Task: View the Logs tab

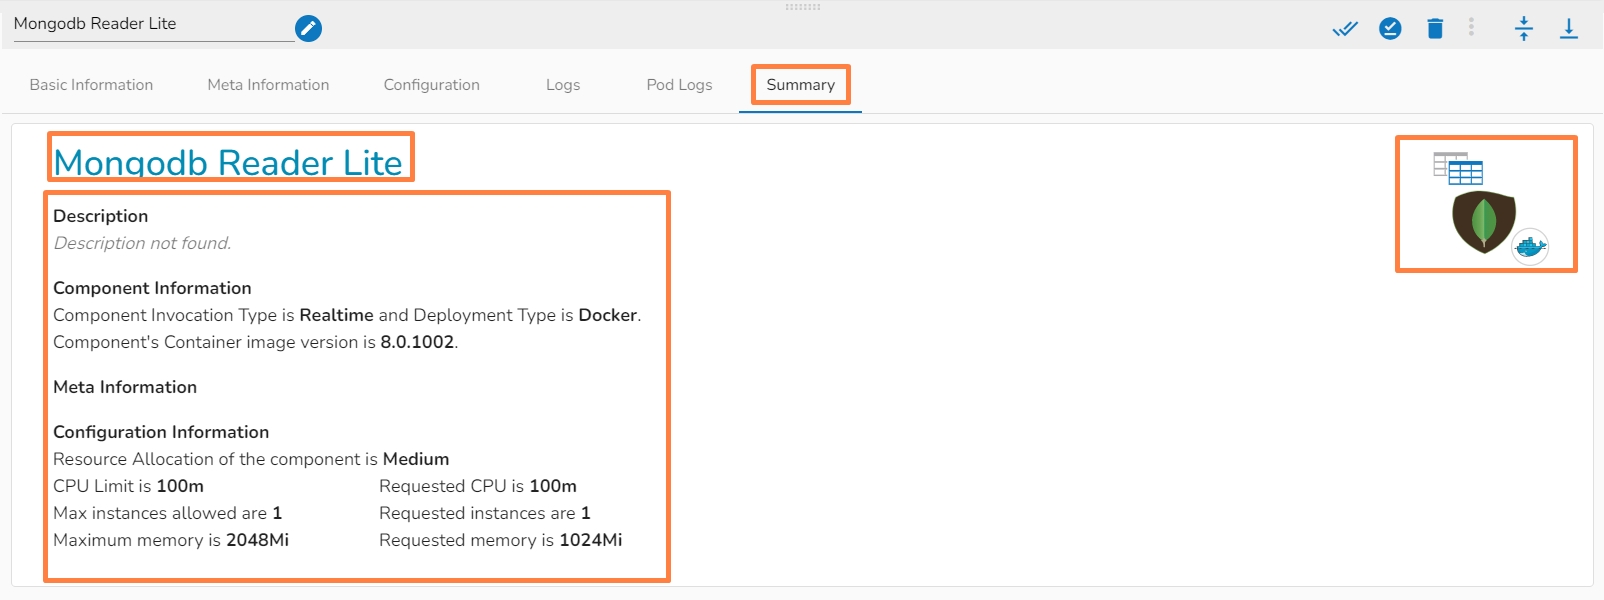Action: [563, 85]
